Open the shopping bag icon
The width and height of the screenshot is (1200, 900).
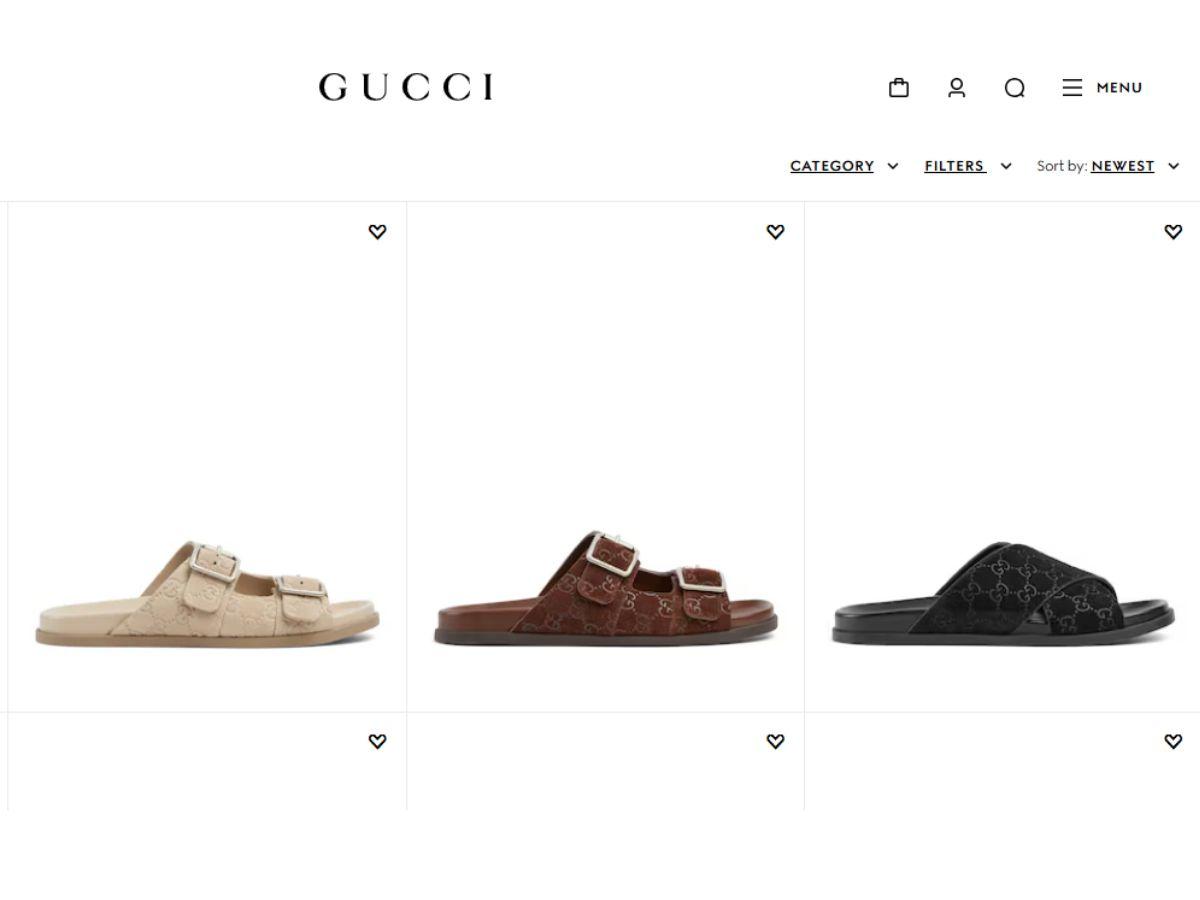coord(899,88)
